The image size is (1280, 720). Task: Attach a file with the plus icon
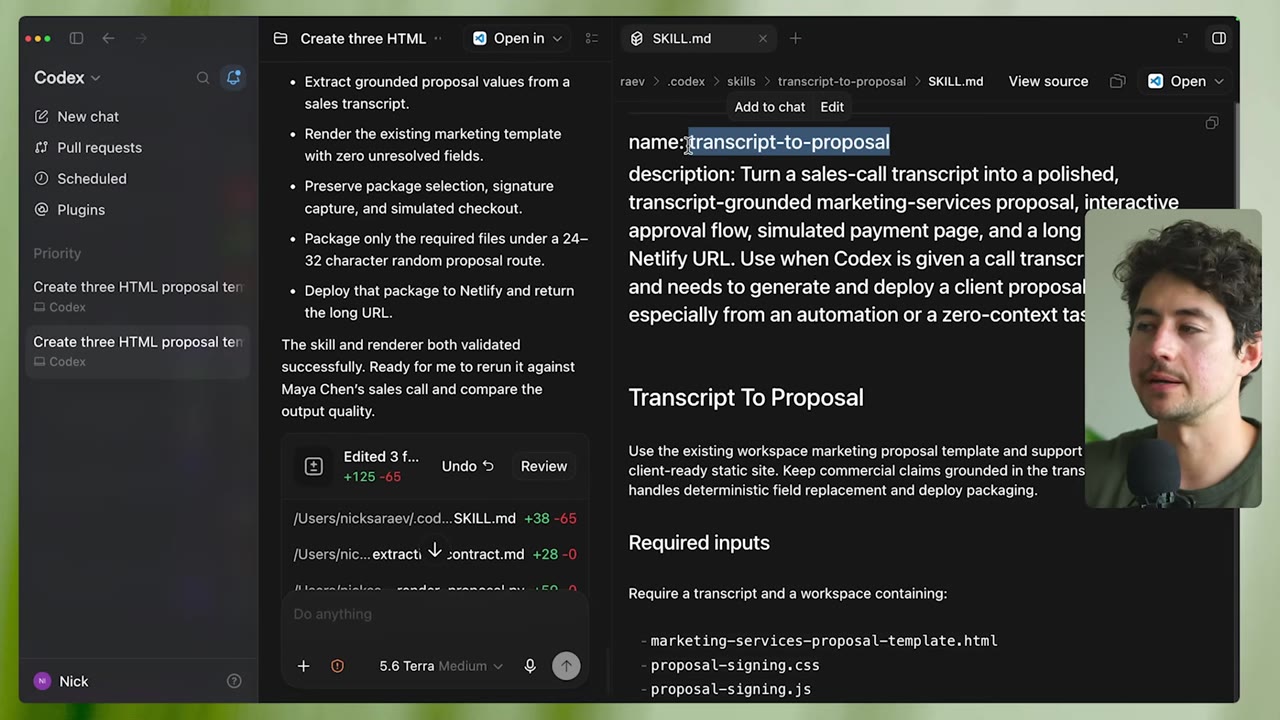[303, 666]
